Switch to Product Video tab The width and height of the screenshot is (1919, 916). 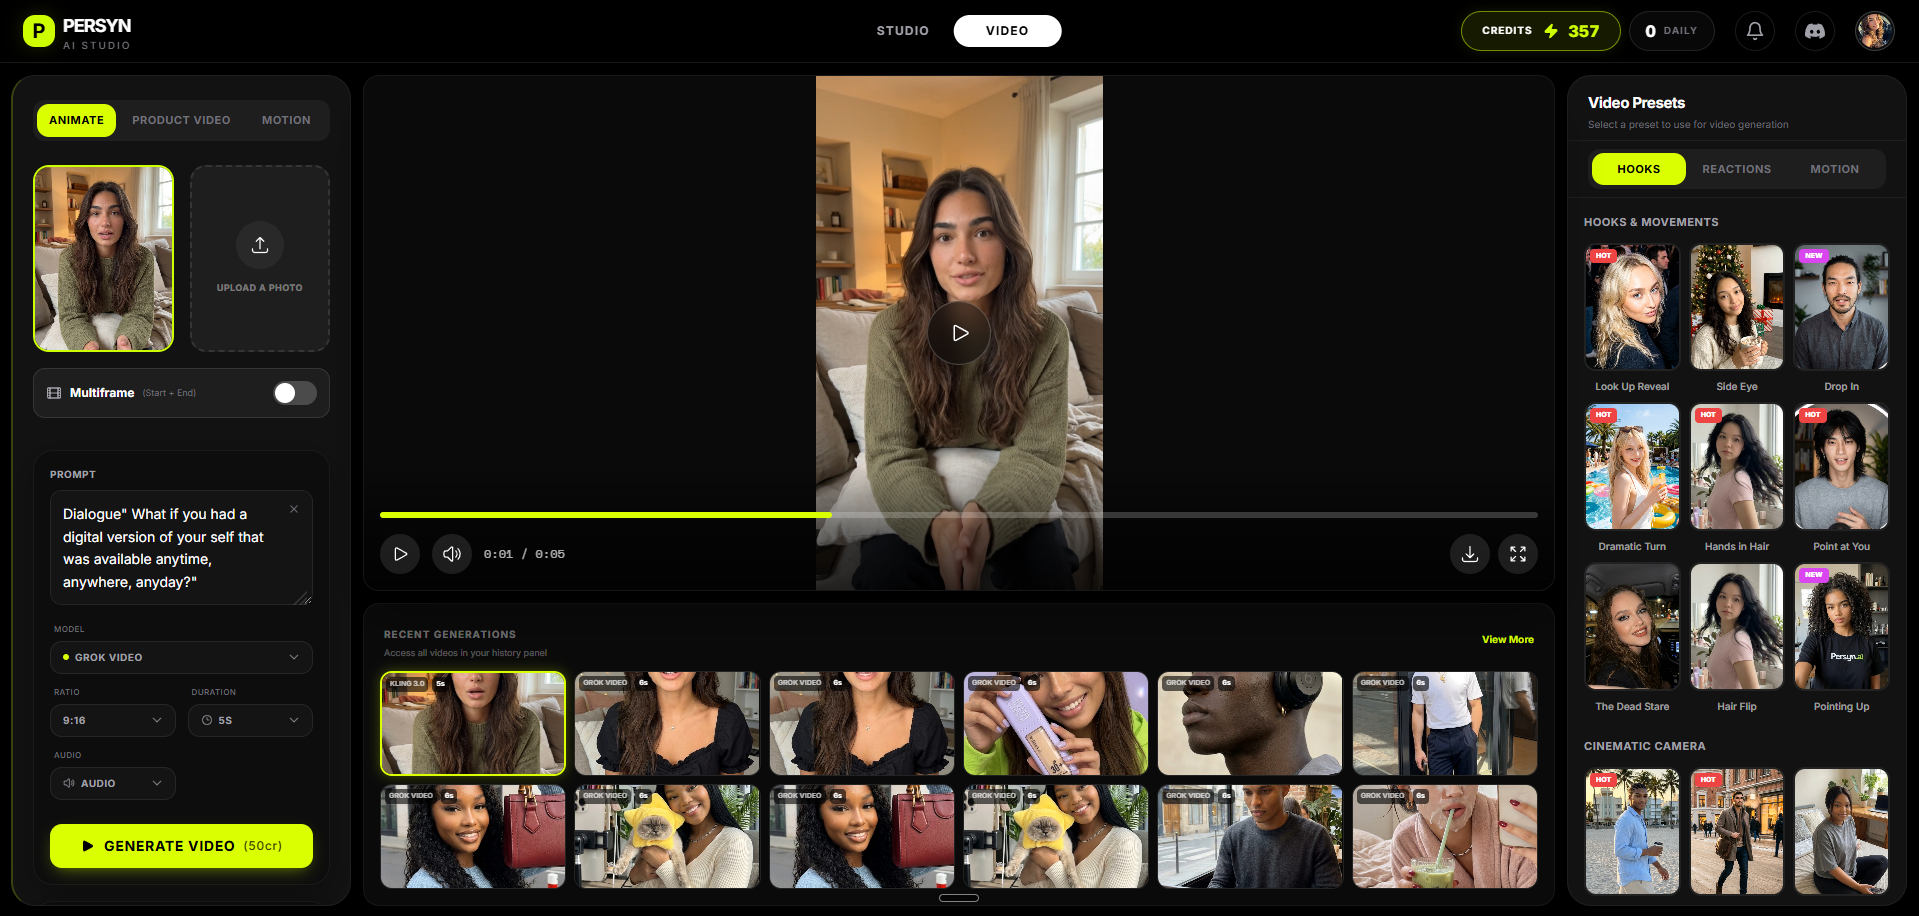click(x=181, y=120)
